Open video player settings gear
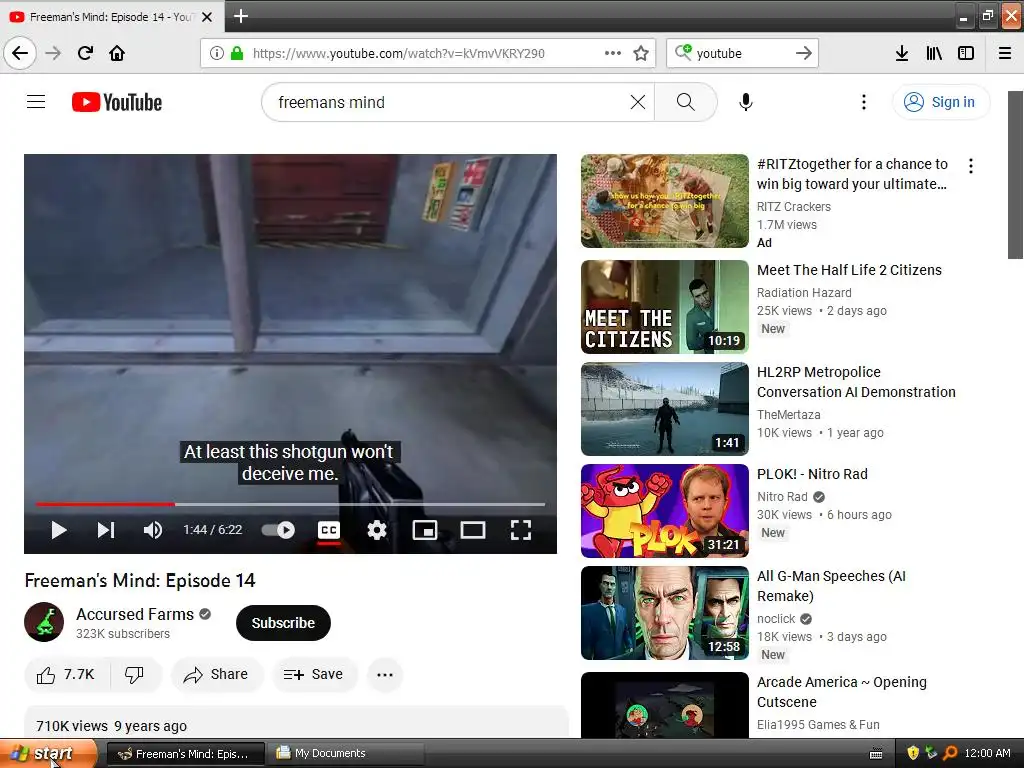Screen dimensions: 1024x768 [x=377, y=530]
